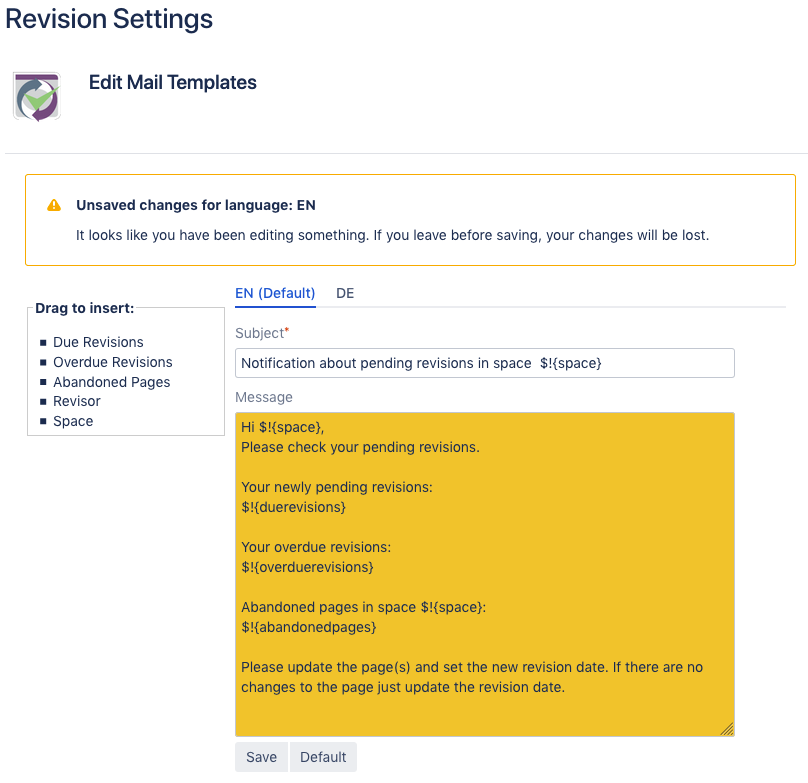Select the Space placeholder item
The width and height of the screenshot is (808, 783).
click(x=73, y=421)
